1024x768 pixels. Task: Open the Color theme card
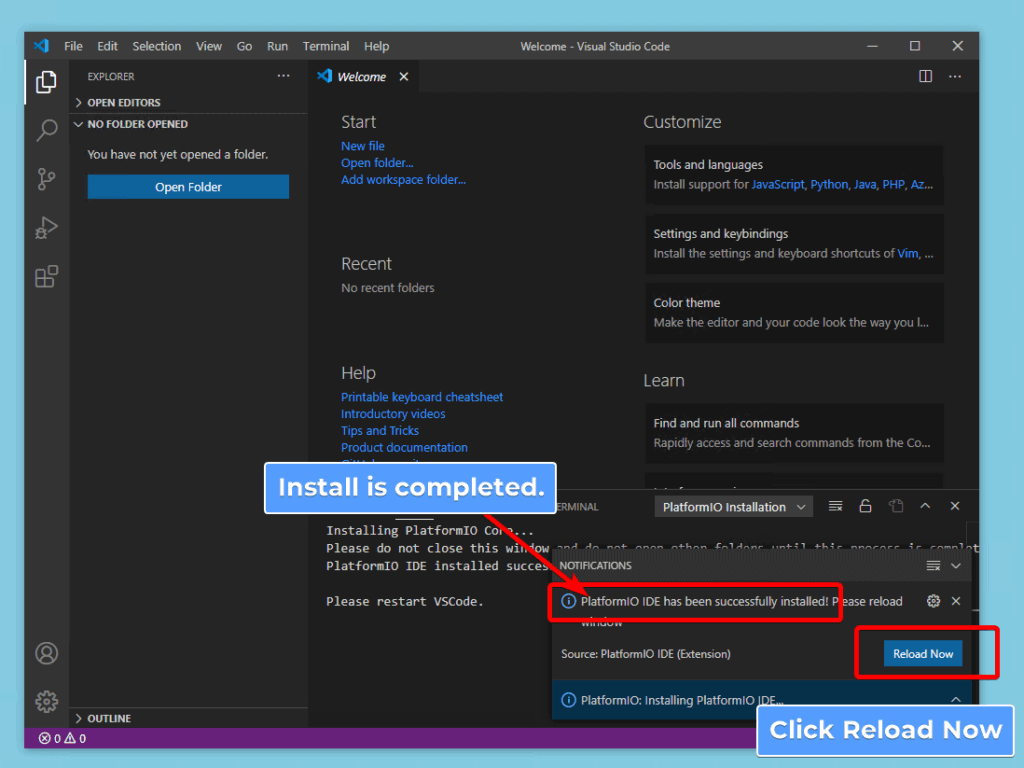tap(794, 313)
